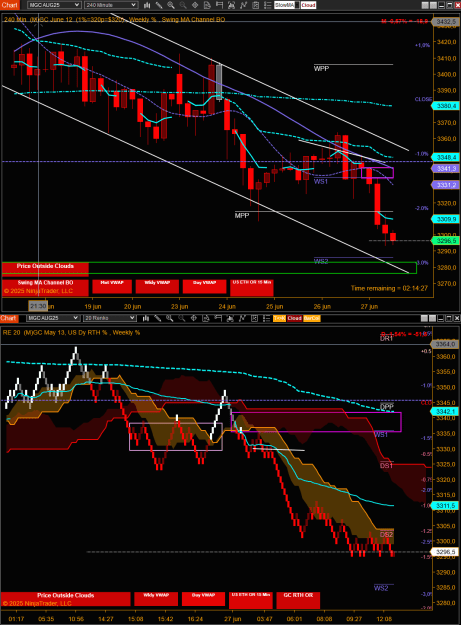Click 27 jun label on the 20 Renko time axis
The image size is (461, 625).
click(232, 619)
